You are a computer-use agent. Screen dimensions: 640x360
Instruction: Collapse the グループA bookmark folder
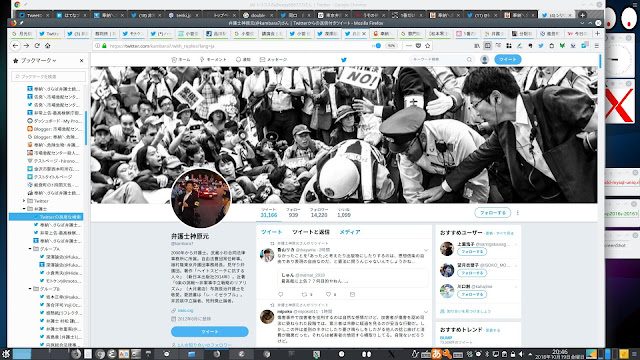[30, 249]
